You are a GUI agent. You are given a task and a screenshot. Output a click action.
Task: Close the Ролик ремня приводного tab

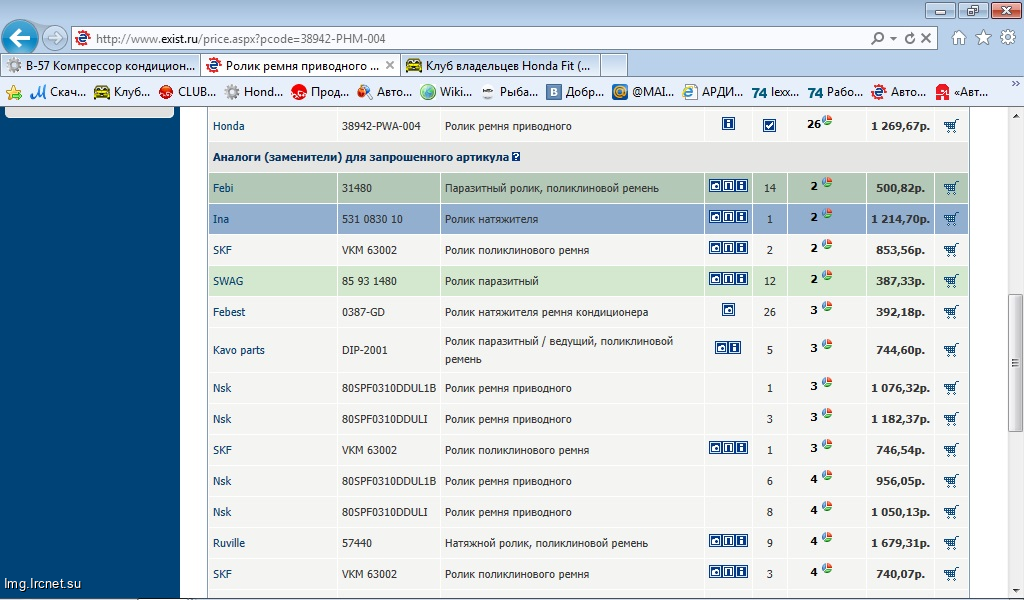coord(390,65)
